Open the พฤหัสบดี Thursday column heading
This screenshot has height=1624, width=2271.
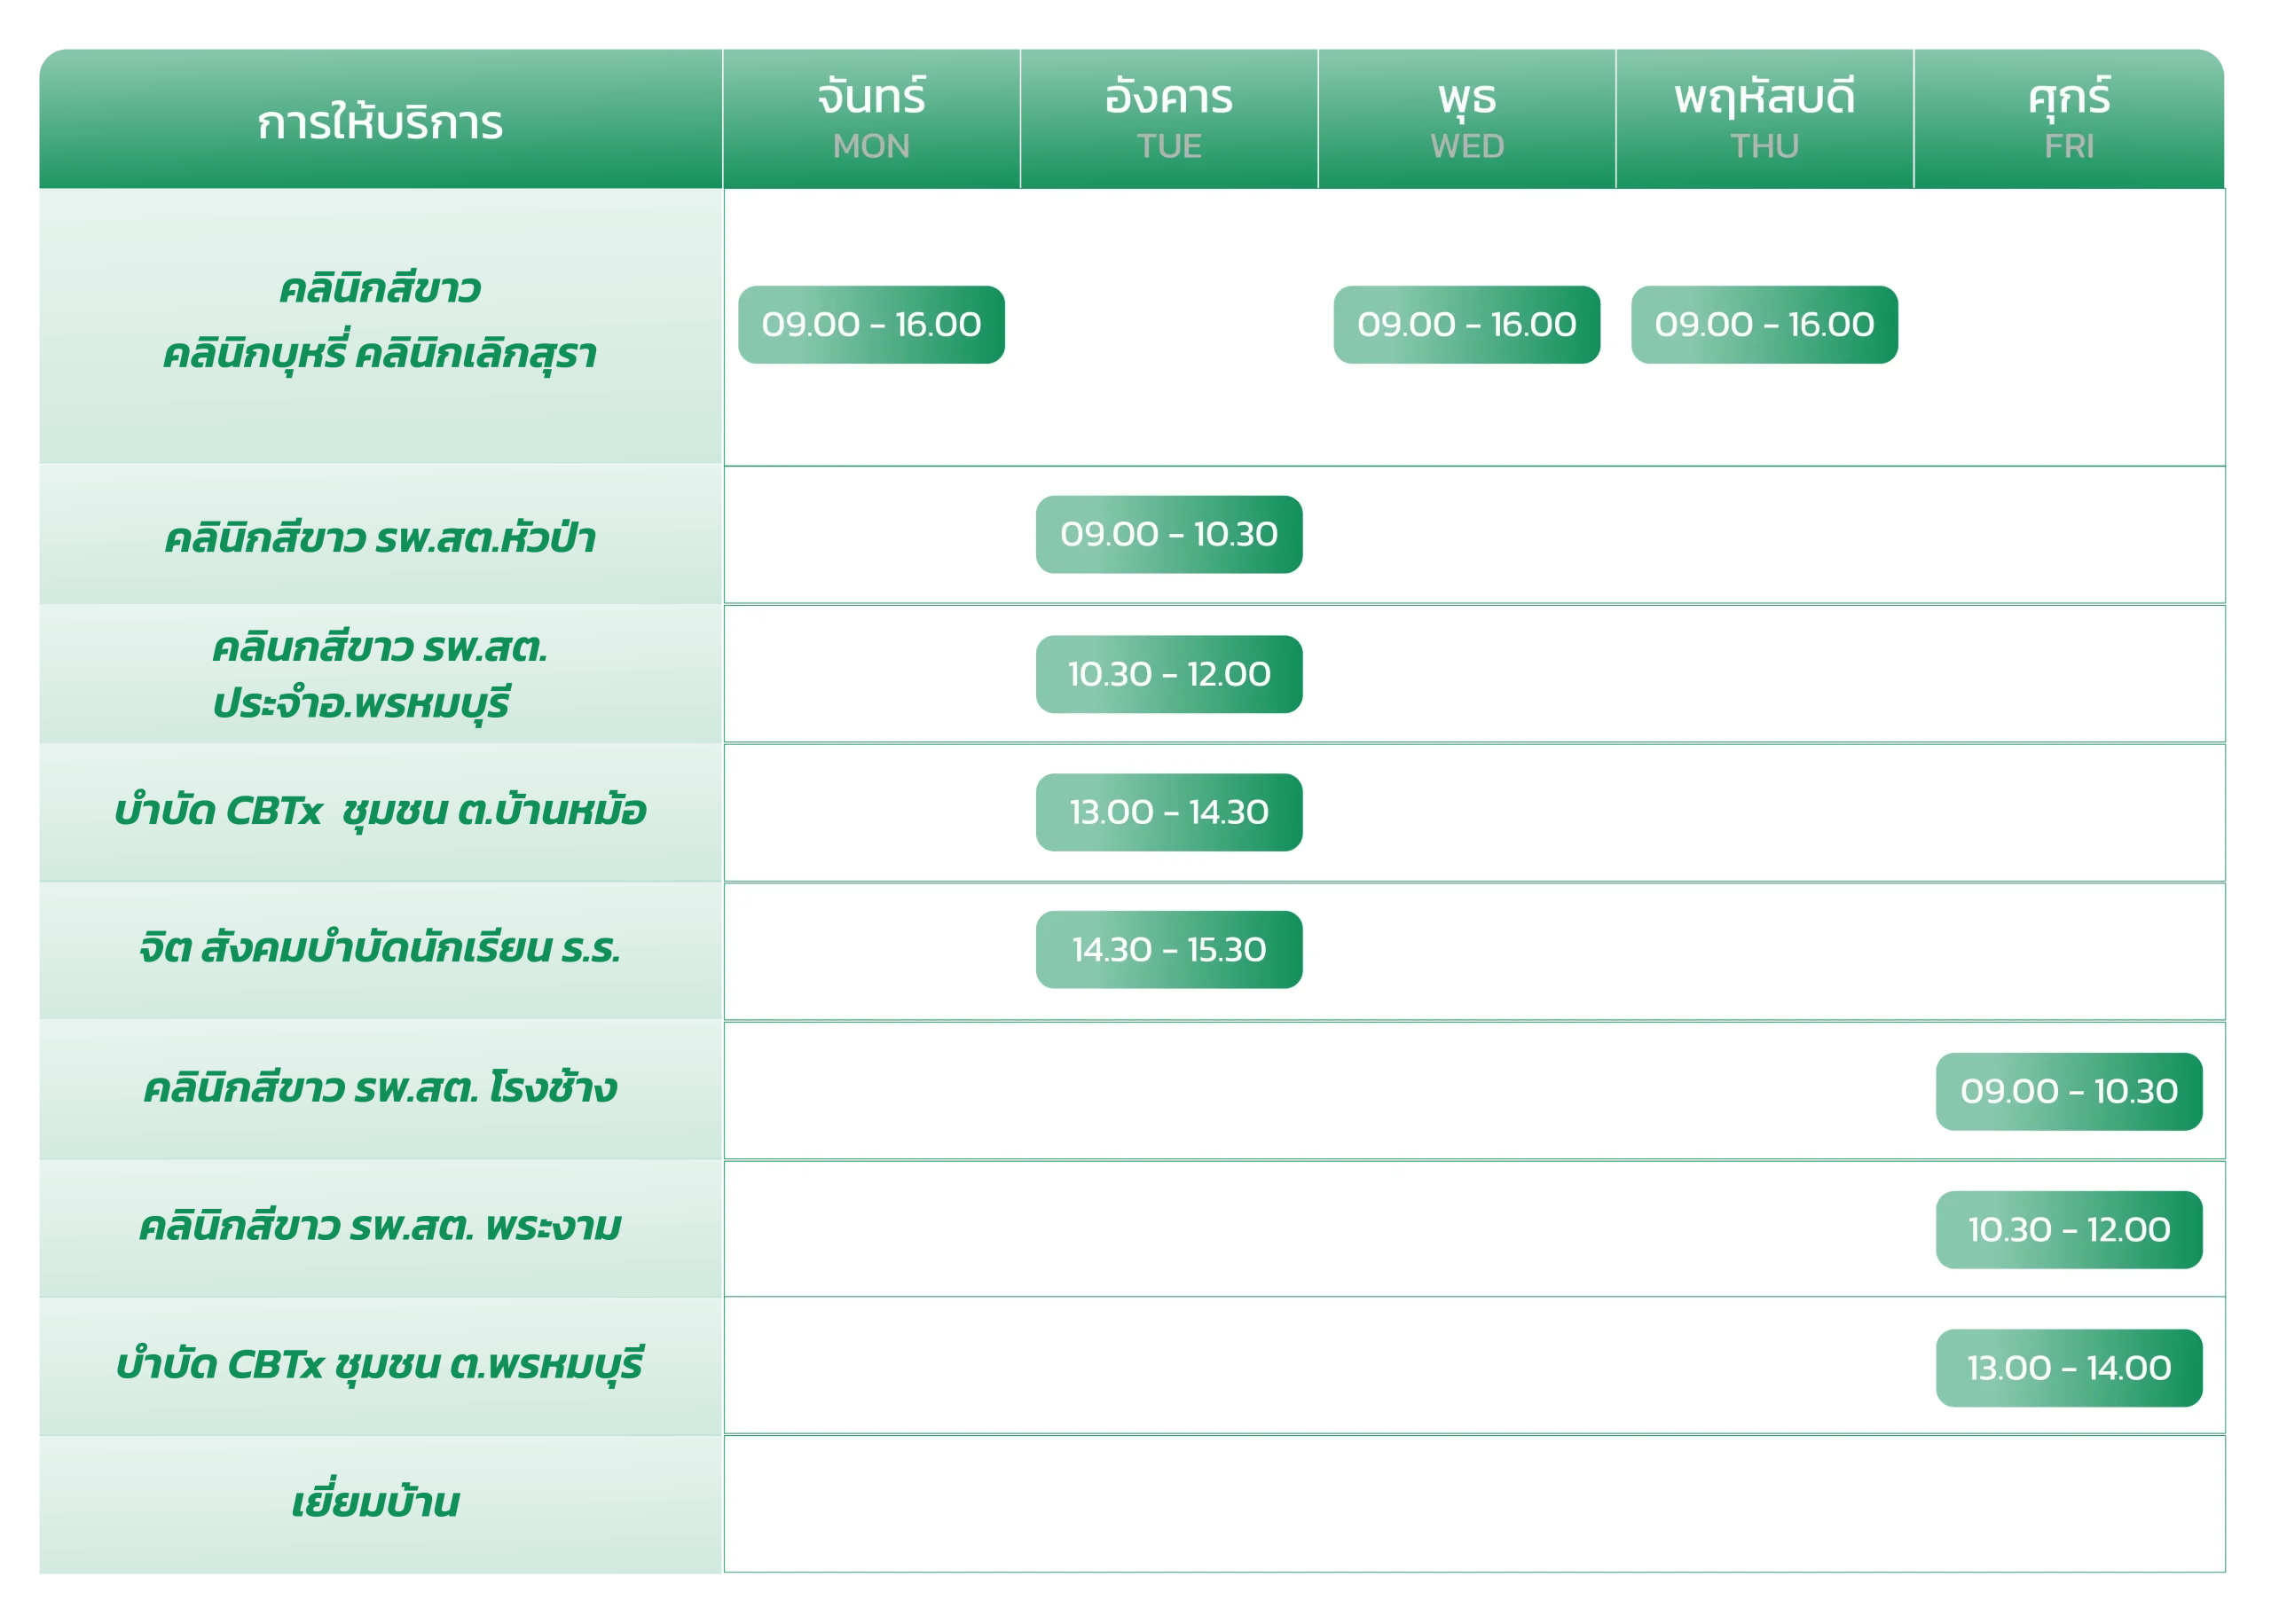1764,98
